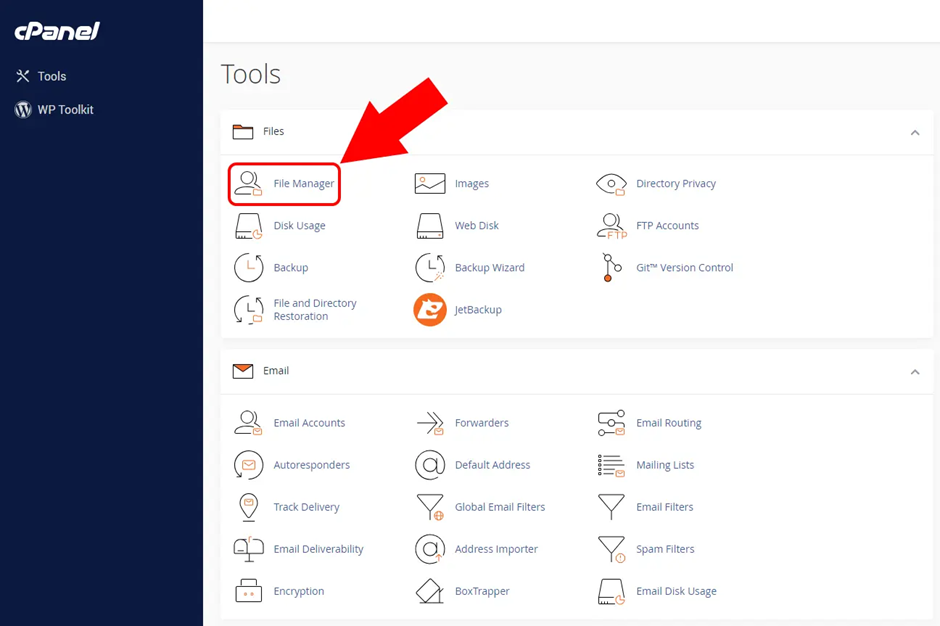Collapse the Email section chevron

915,372
